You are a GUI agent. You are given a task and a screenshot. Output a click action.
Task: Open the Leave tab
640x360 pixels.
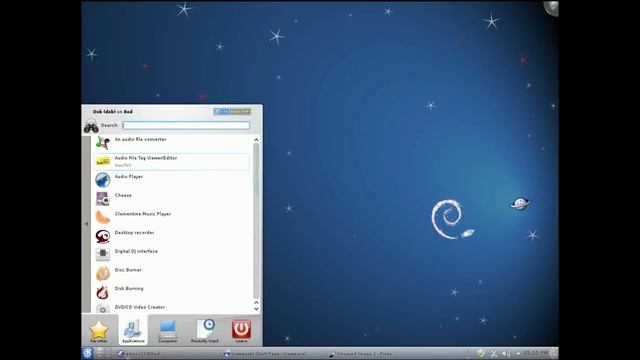tap(241, 331)
